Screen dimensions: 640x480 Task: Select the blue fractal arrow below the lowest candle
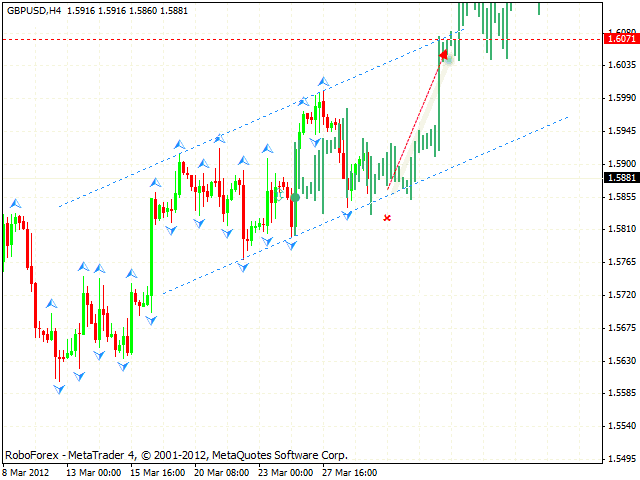tap(59, 389)
